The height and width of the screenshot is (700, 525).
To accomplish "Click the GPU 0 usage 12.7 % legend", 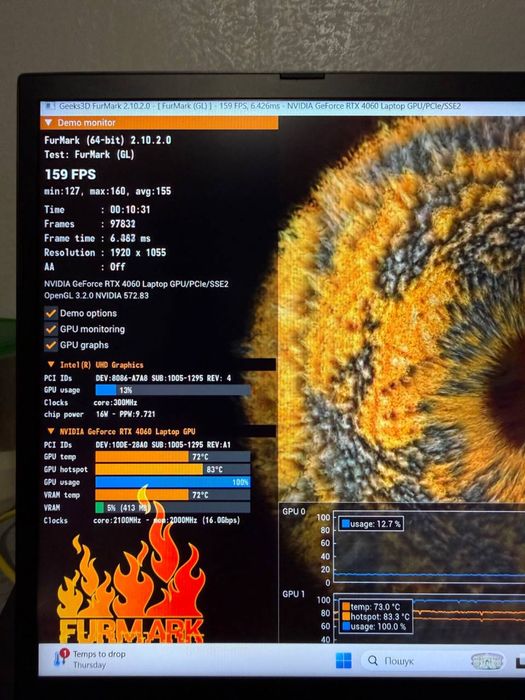I will tap(371, 524).
